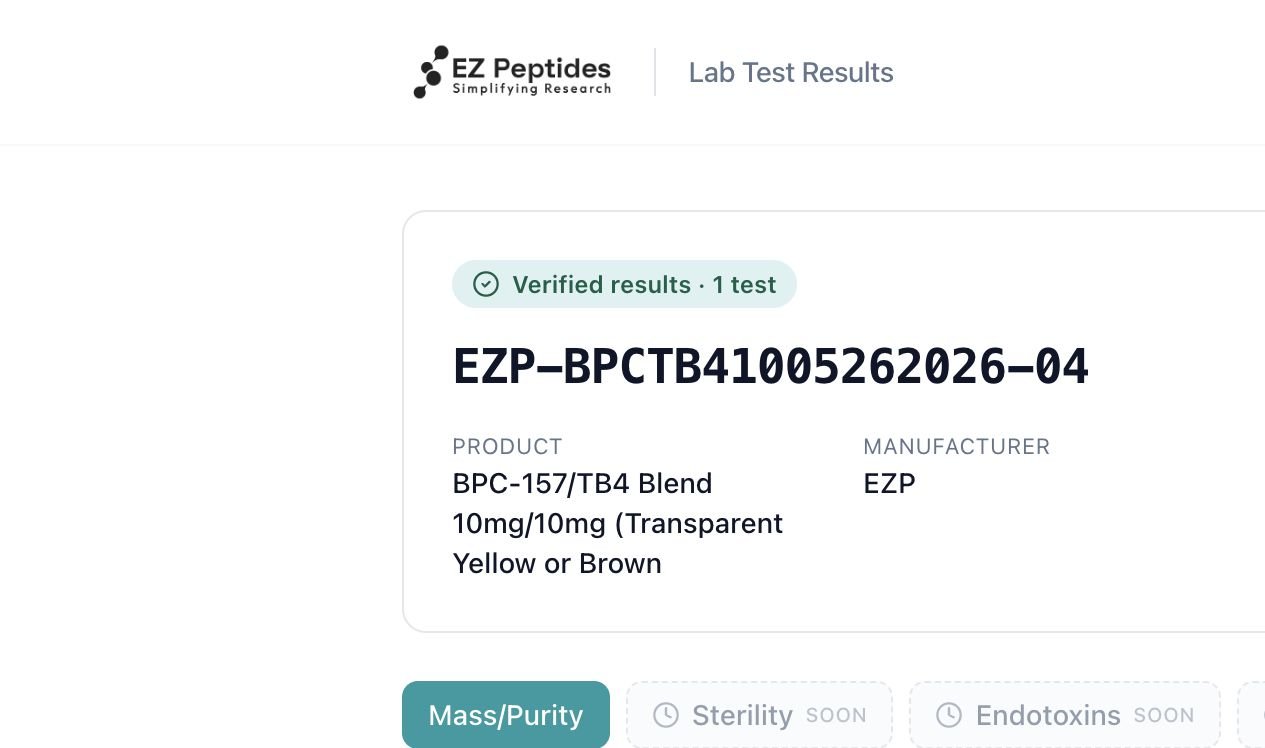Image resolution: width=1265 pixels, height=748 pixels.
Task: Click the EZP manufacturer value
Action: pyautogui.click(x=890, y=483)
